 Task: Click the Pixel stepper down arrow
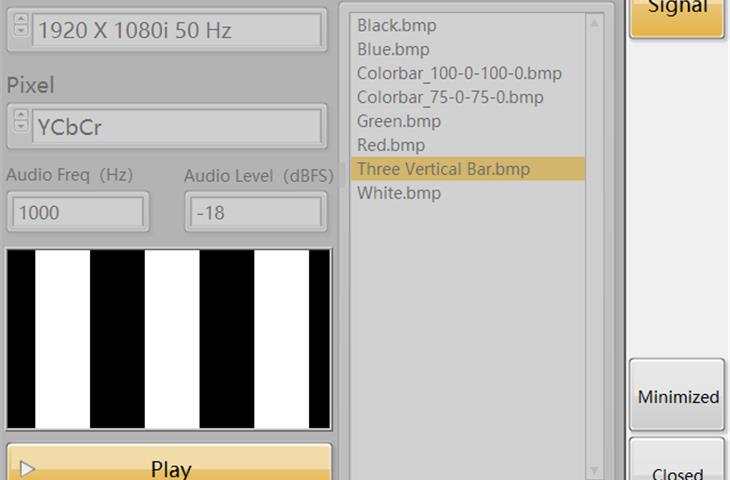tap(20, 126)
